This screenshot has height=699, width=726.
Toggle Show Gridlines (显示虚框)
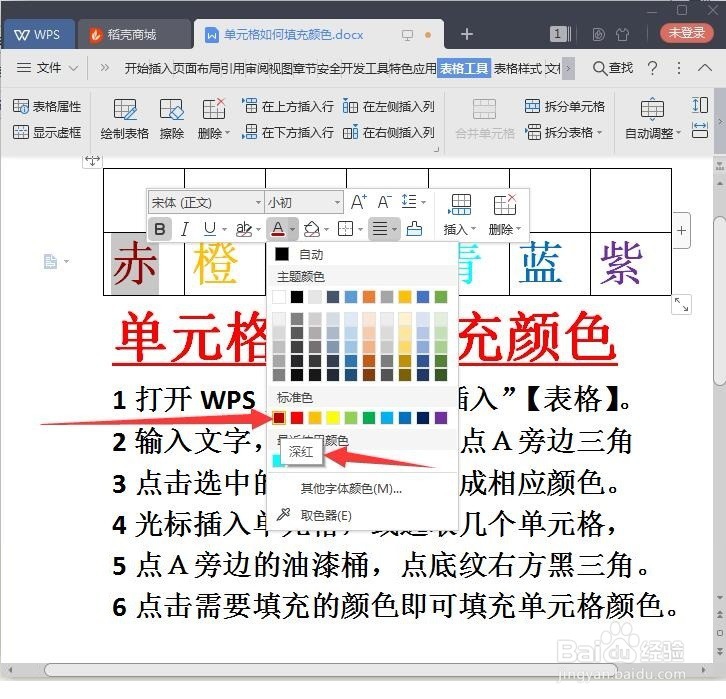(x=46, y=132)
